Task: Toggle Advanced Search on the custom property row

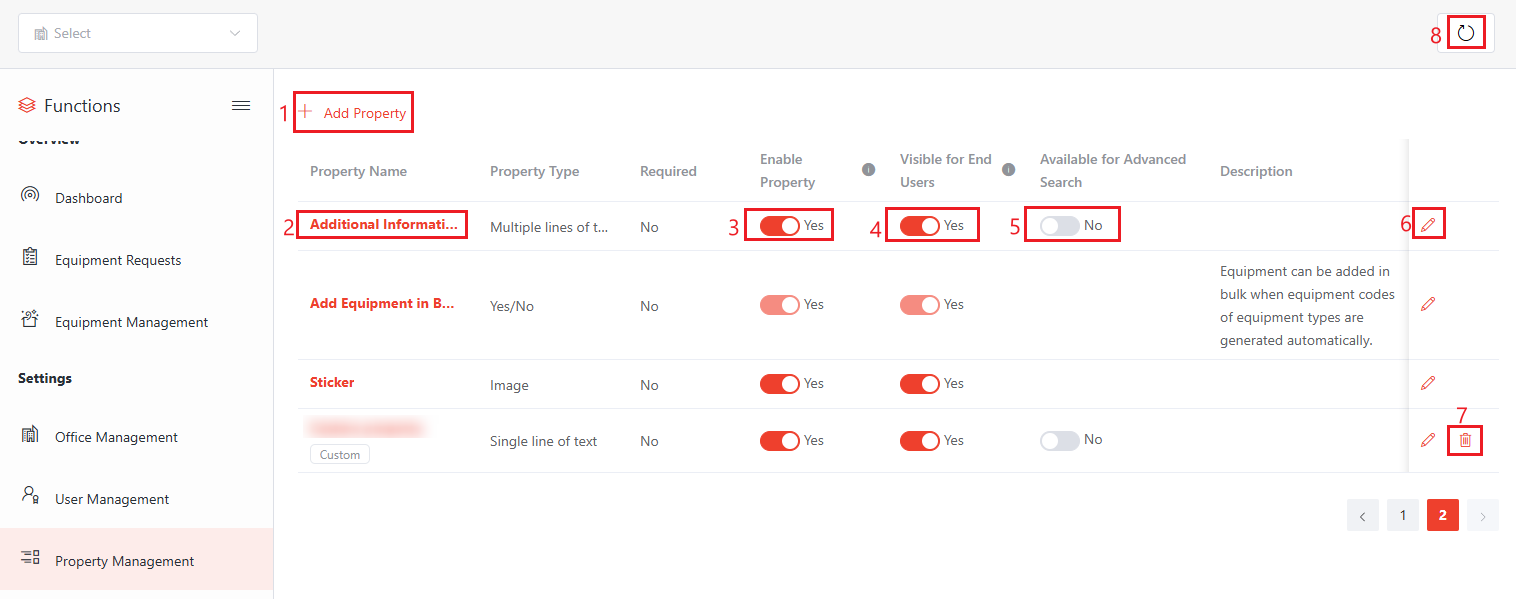Action: [x=1059, y=440]
